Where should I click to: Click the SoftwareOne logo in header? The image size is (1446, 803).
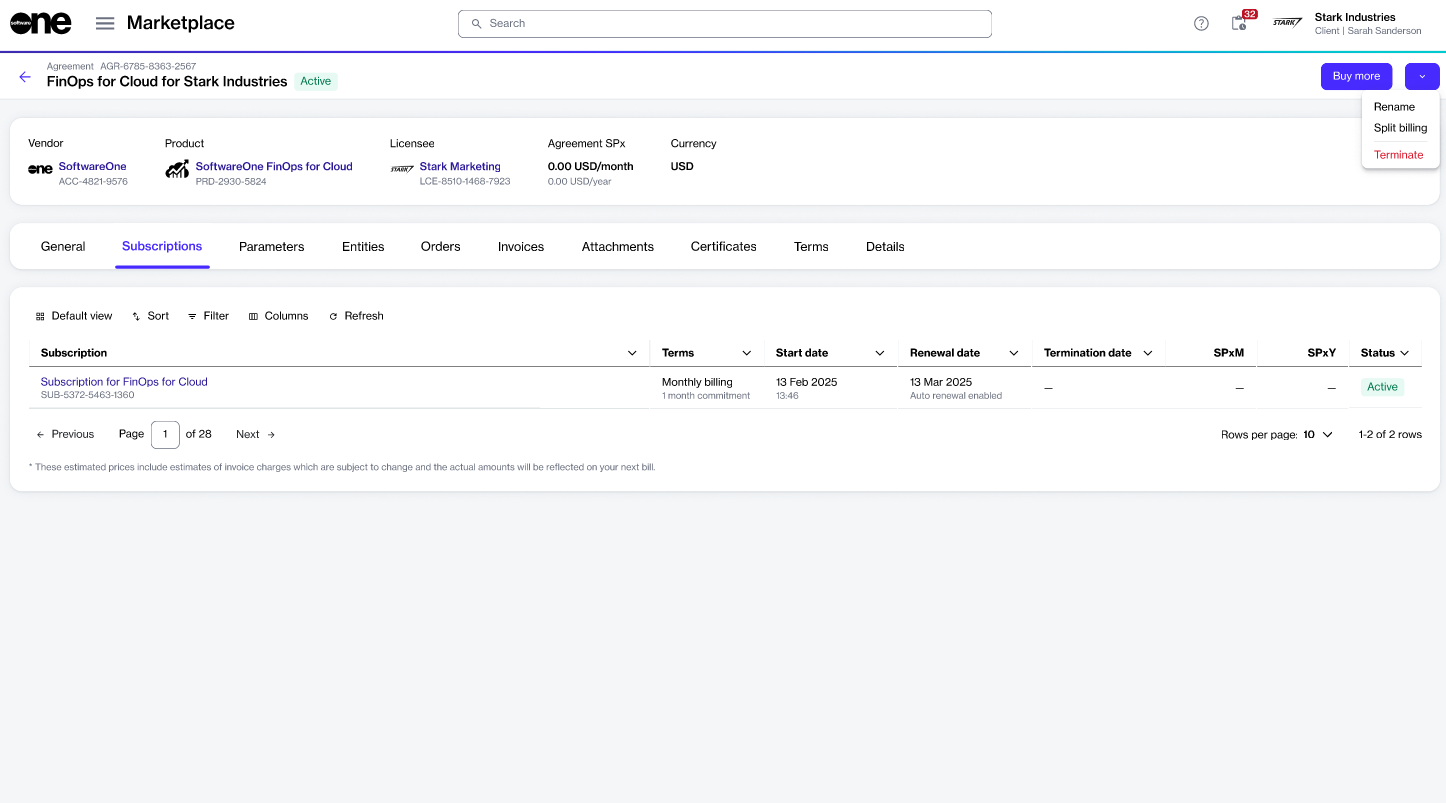click(41, 23)
